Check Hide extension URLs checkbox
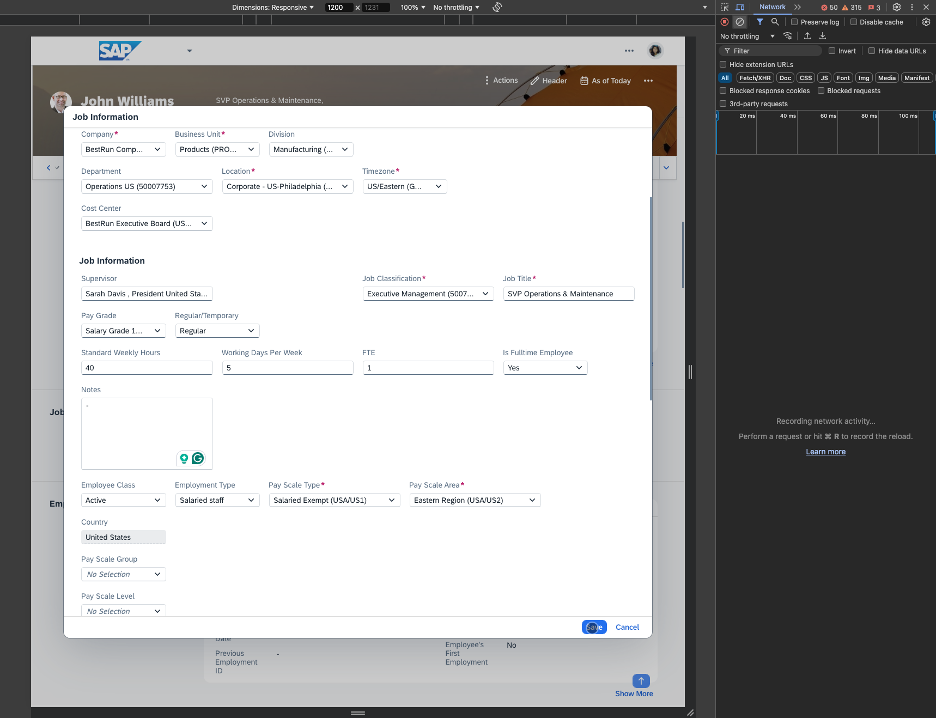Image resolution: width=936 pixels, height=718 pixels. 723,64
